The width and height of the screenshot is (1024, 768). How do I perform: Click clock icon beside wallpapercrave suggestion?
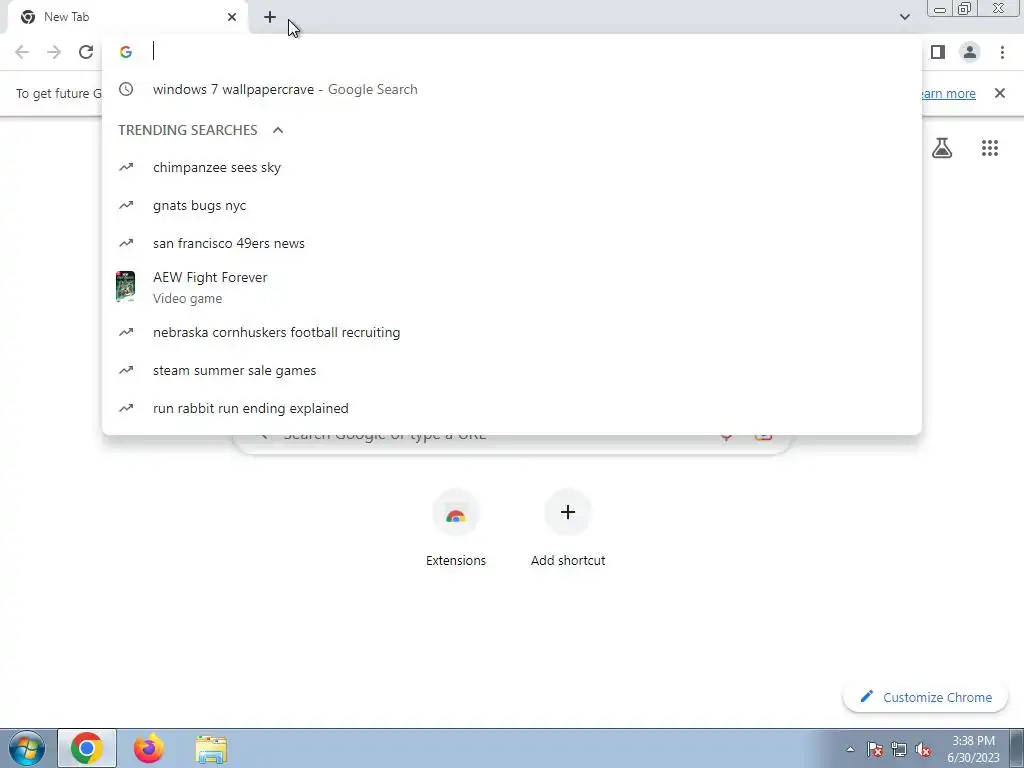pos(126,89)
